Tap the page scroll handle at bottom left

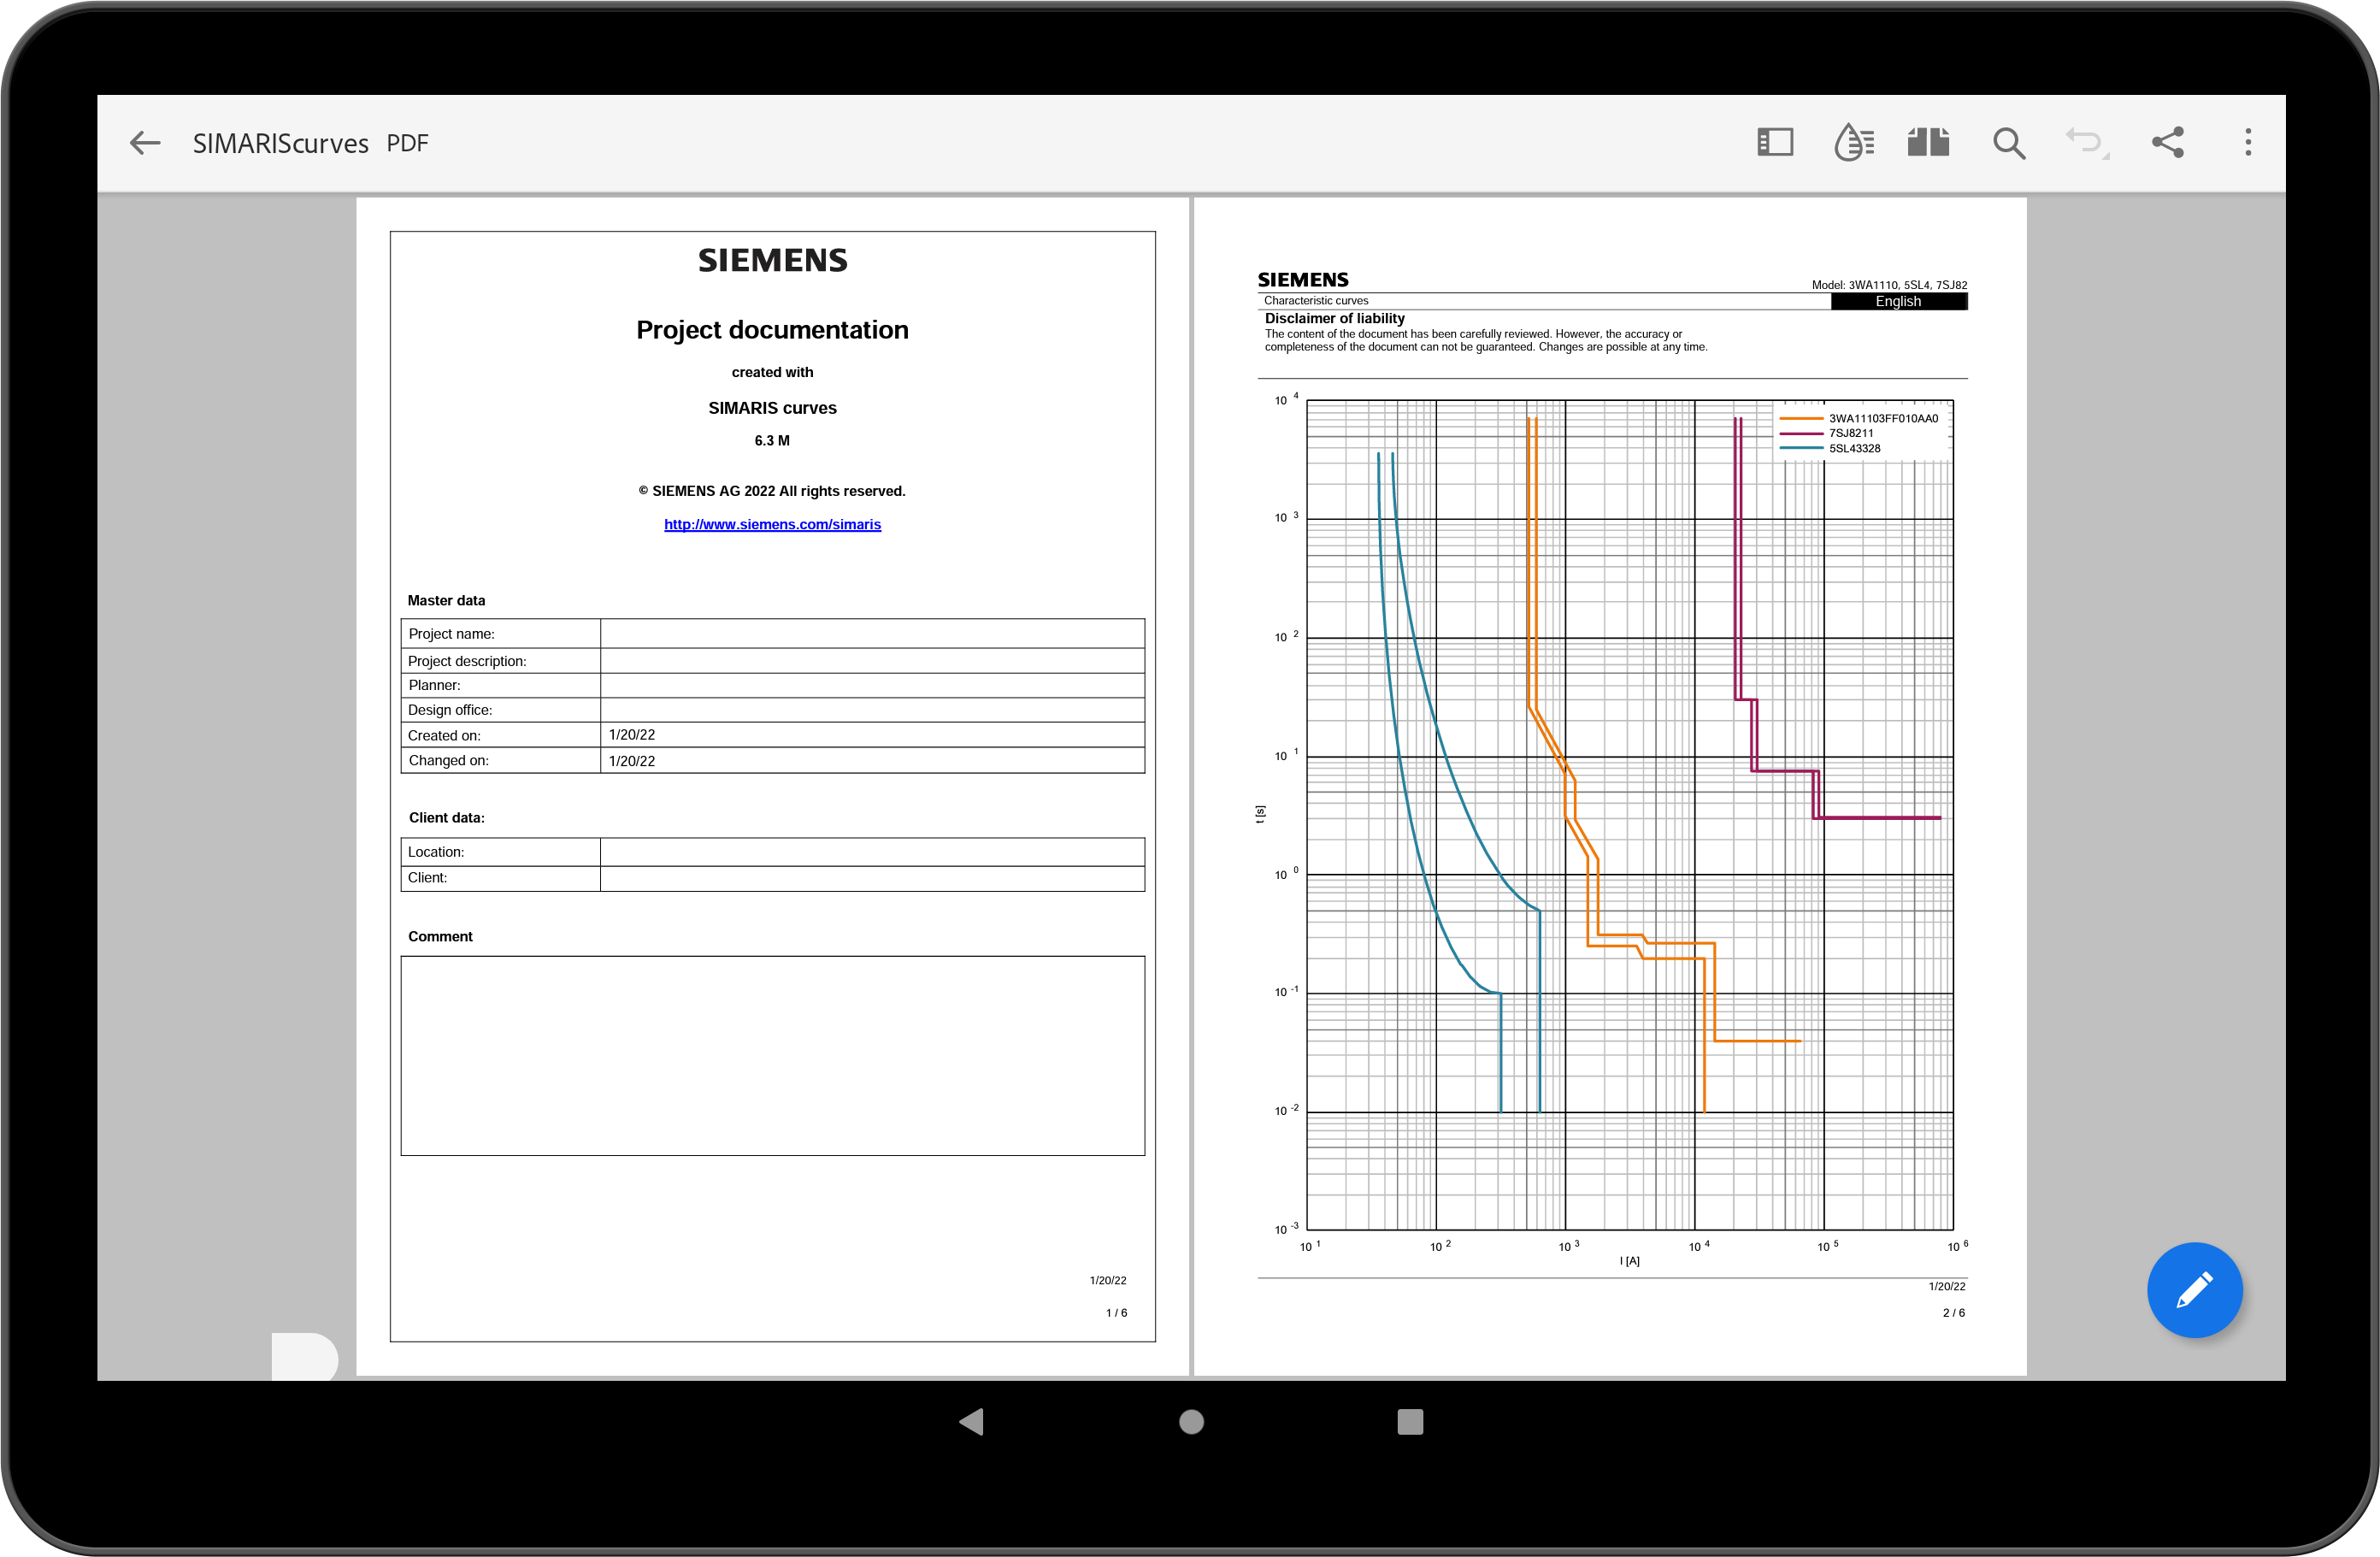click(x=304, y=1357)
